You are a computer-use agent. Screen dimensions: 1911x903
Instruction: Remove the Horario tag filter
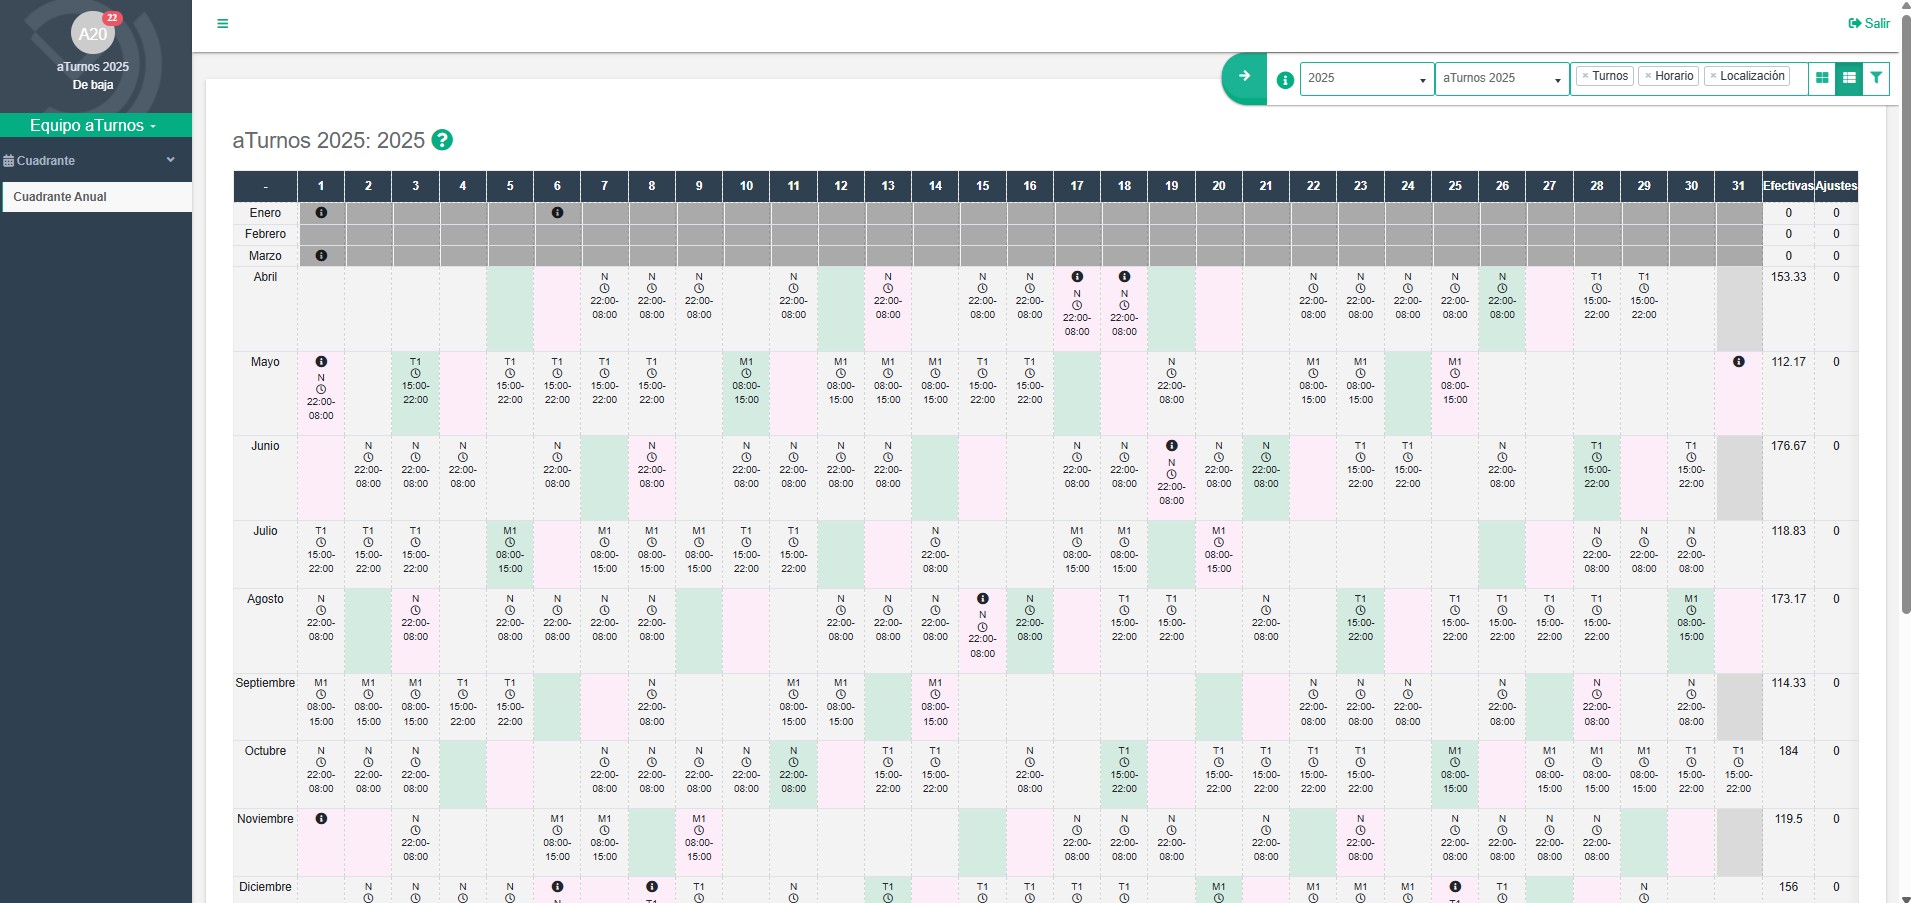(x=1648, y=76)
